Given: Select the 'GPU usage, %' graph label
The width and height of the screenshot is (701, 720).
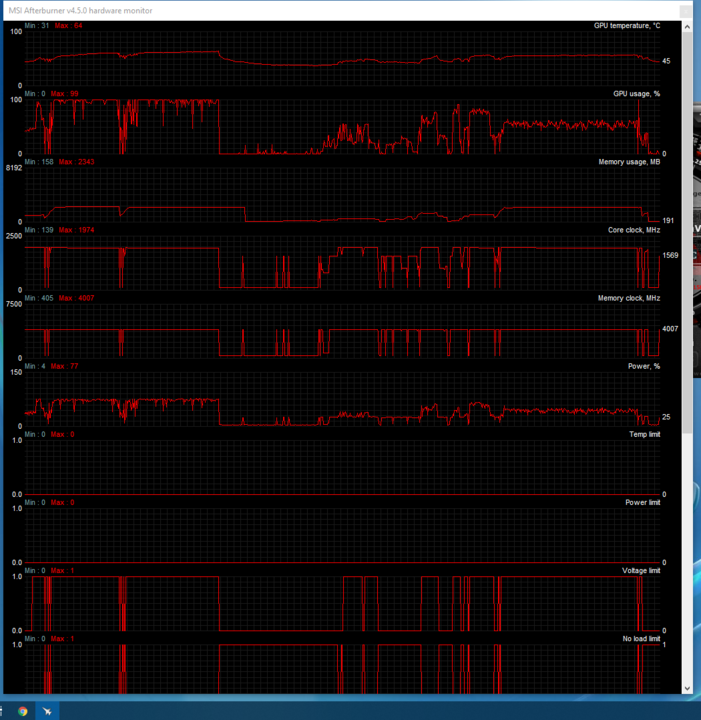Looking at the screenshot, I should (636, 94).
